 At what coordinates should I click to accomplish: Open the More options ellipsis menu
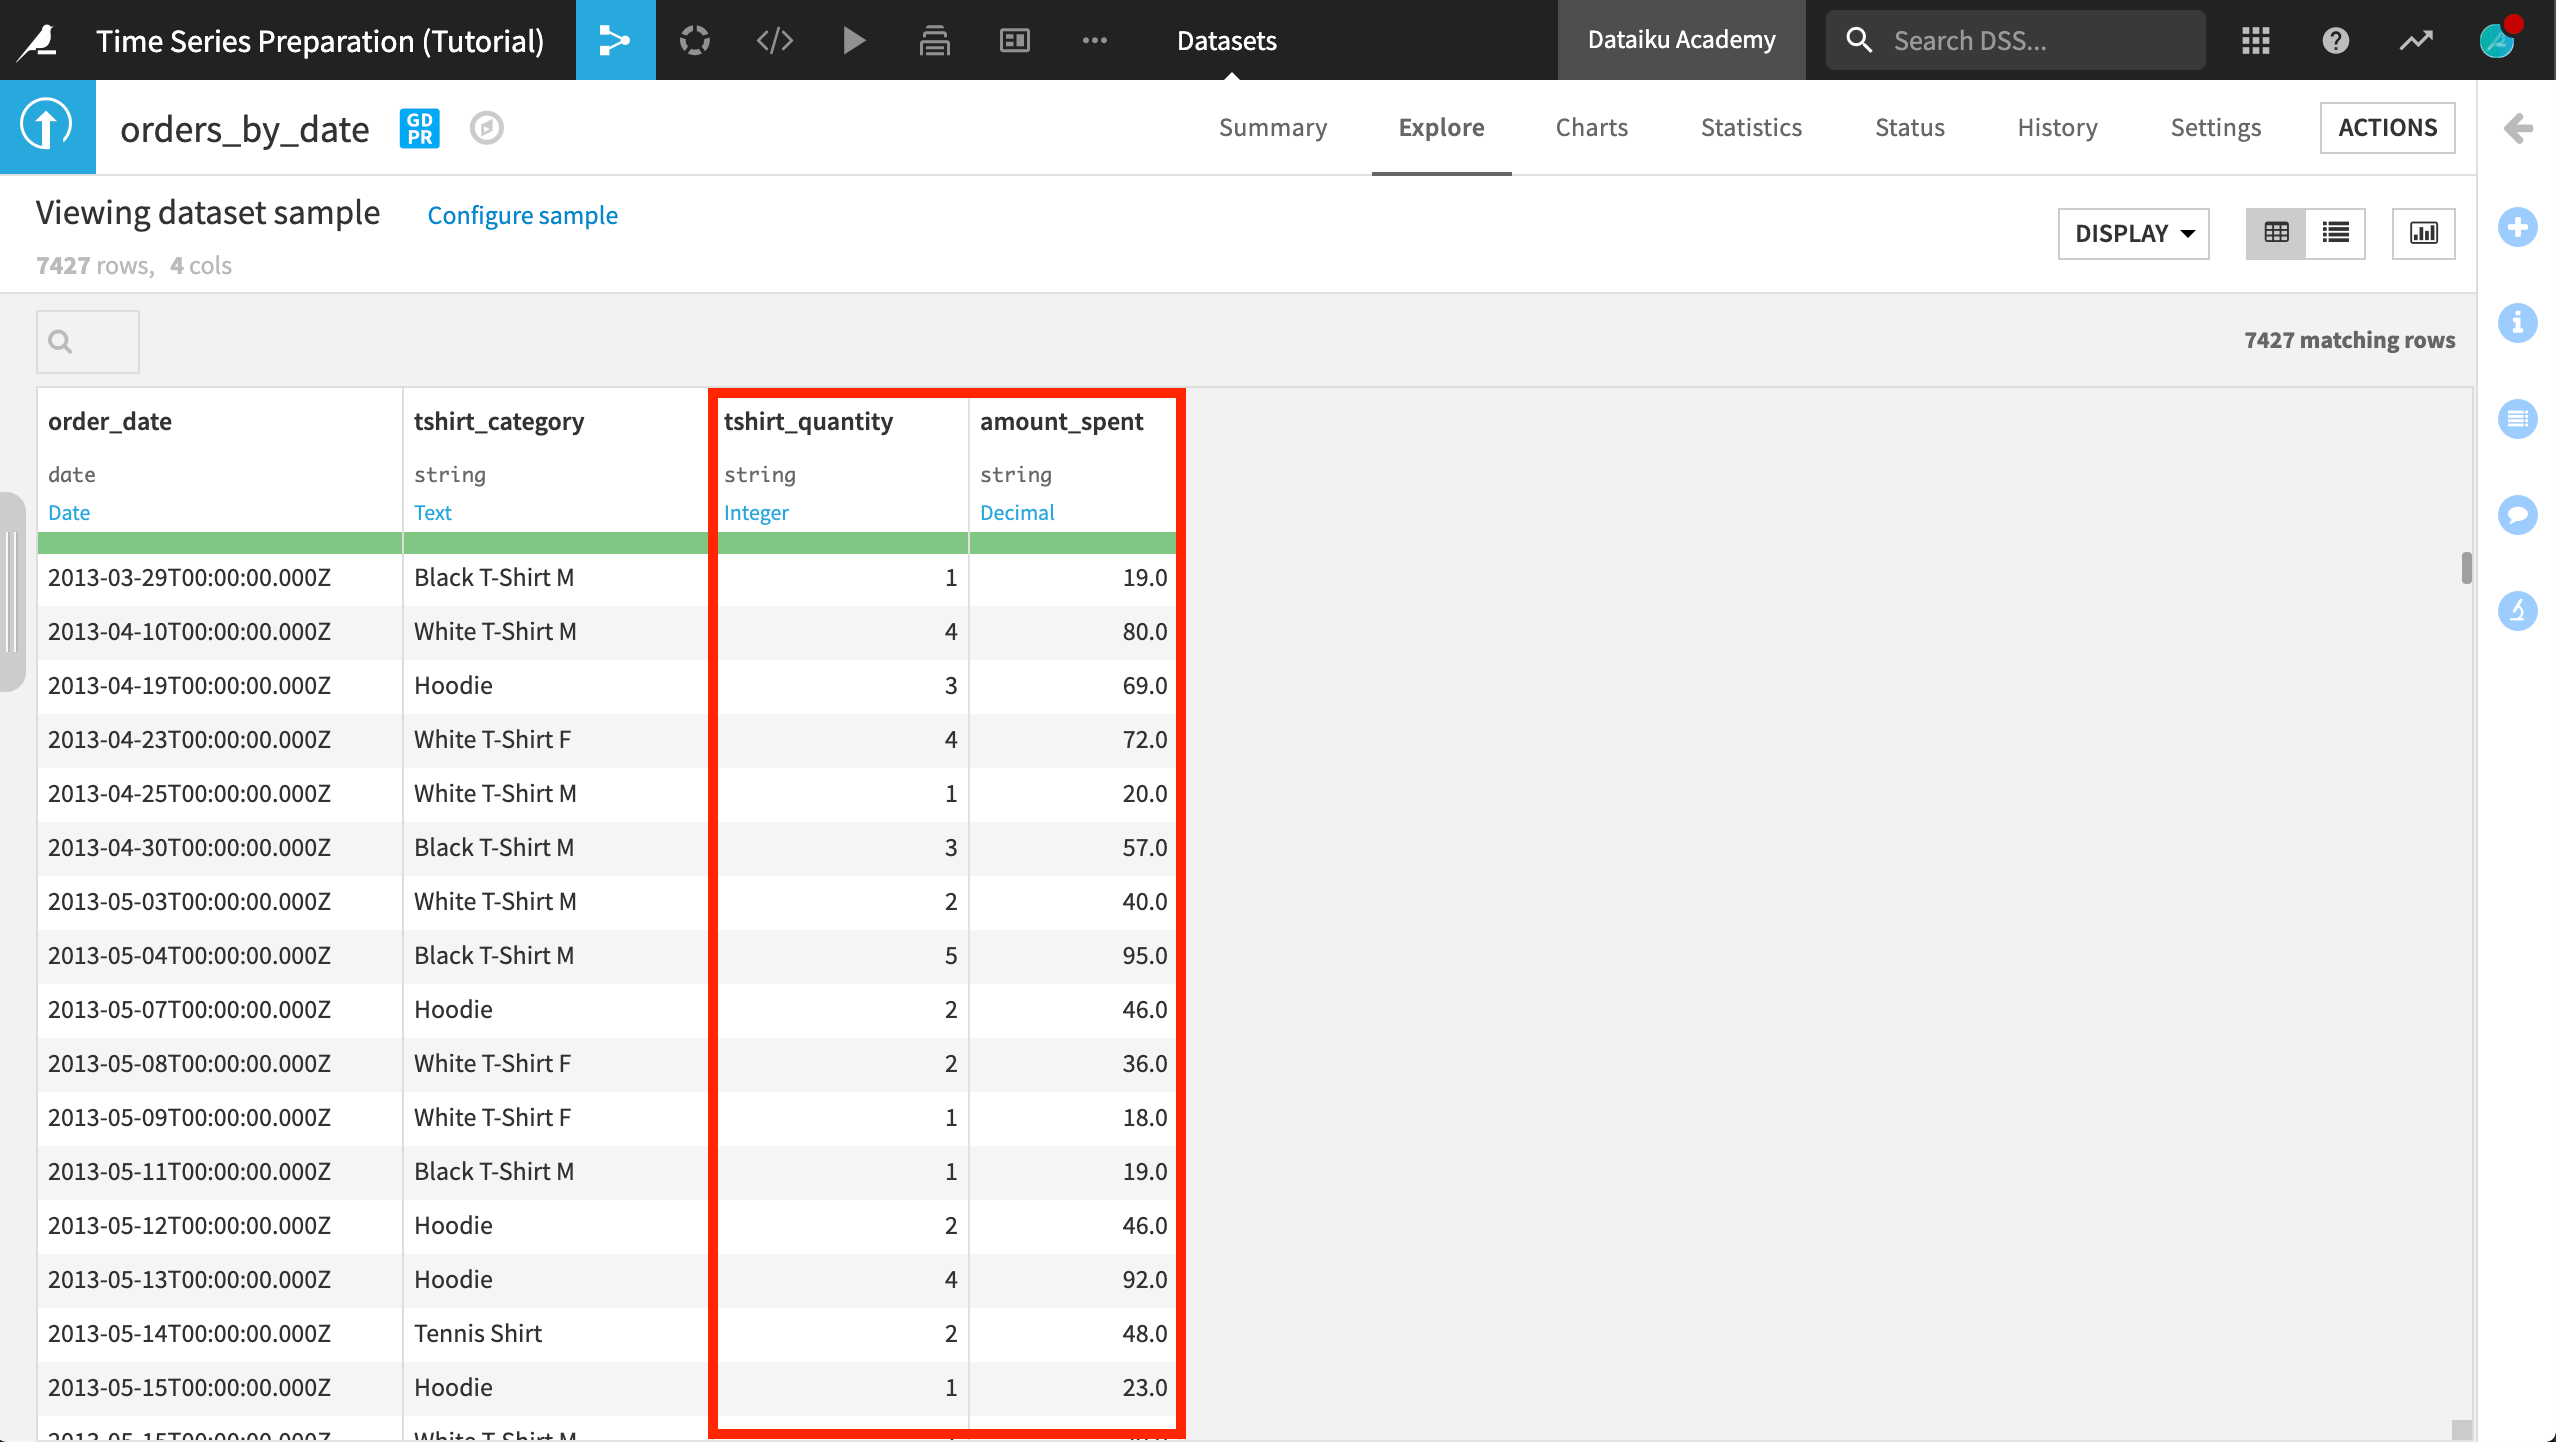pos(1095,40)
